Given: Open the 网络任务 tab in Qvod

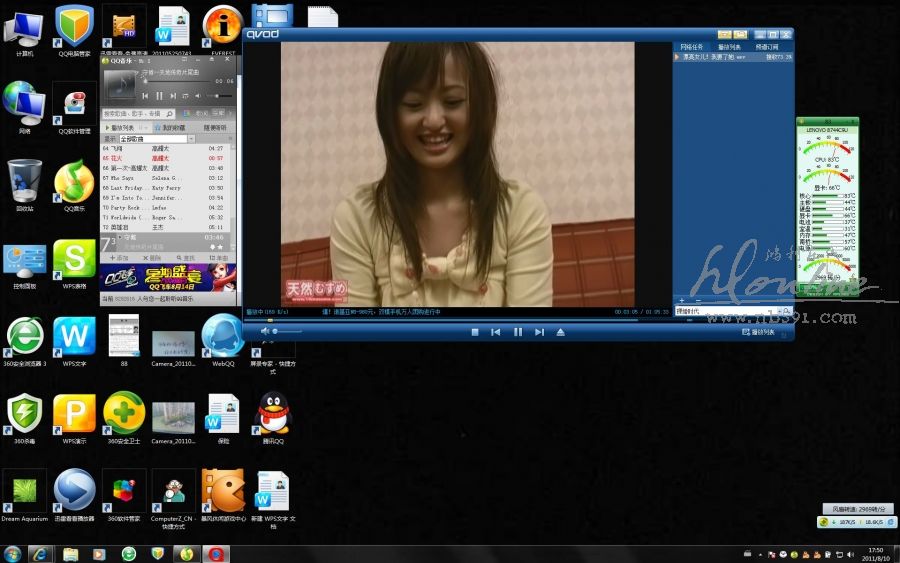Looking at the screenshot, I should coord(692,47).
